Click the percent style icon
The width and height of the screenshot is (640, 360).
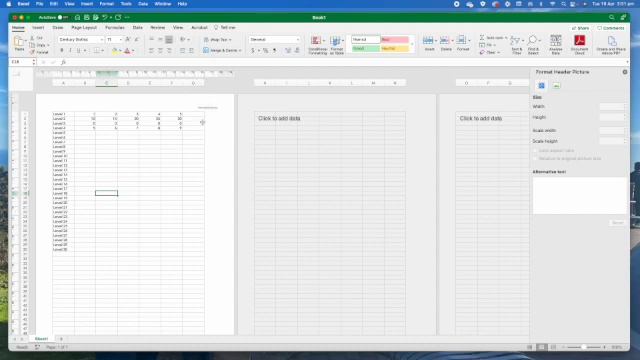[x=266, y=51]
